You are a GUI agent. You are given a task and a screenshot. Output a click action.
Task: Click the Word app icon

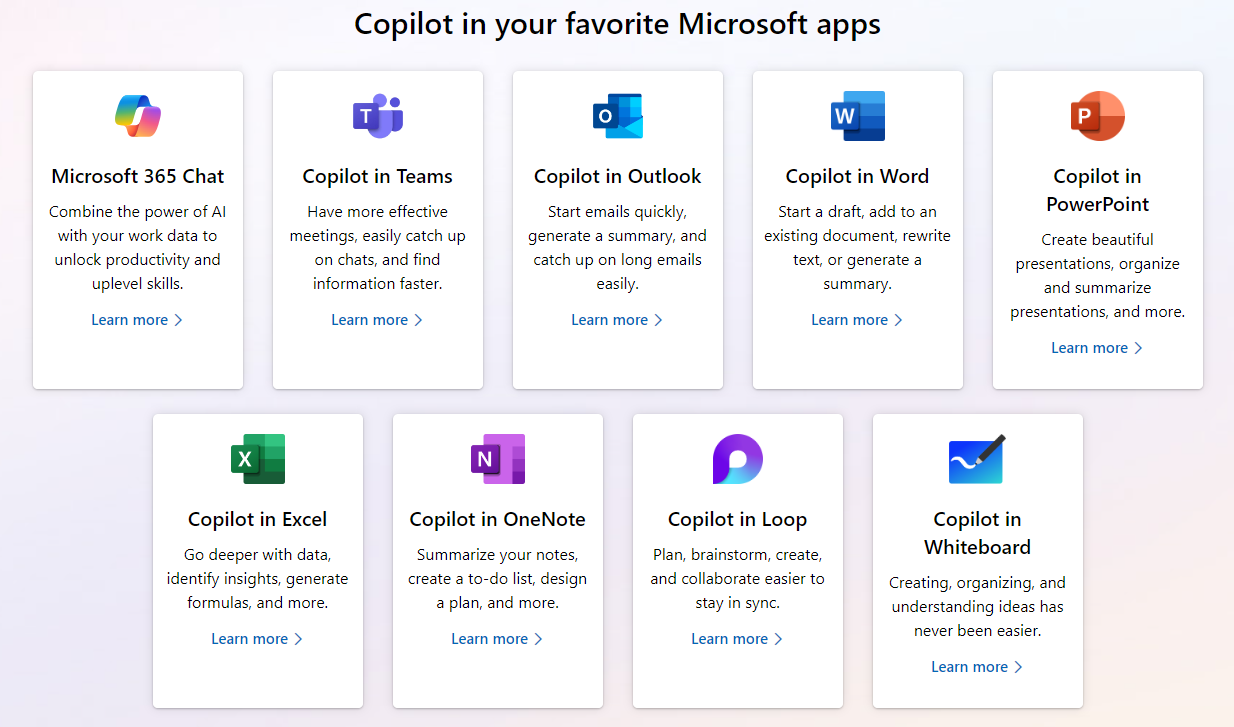(858, 116)
